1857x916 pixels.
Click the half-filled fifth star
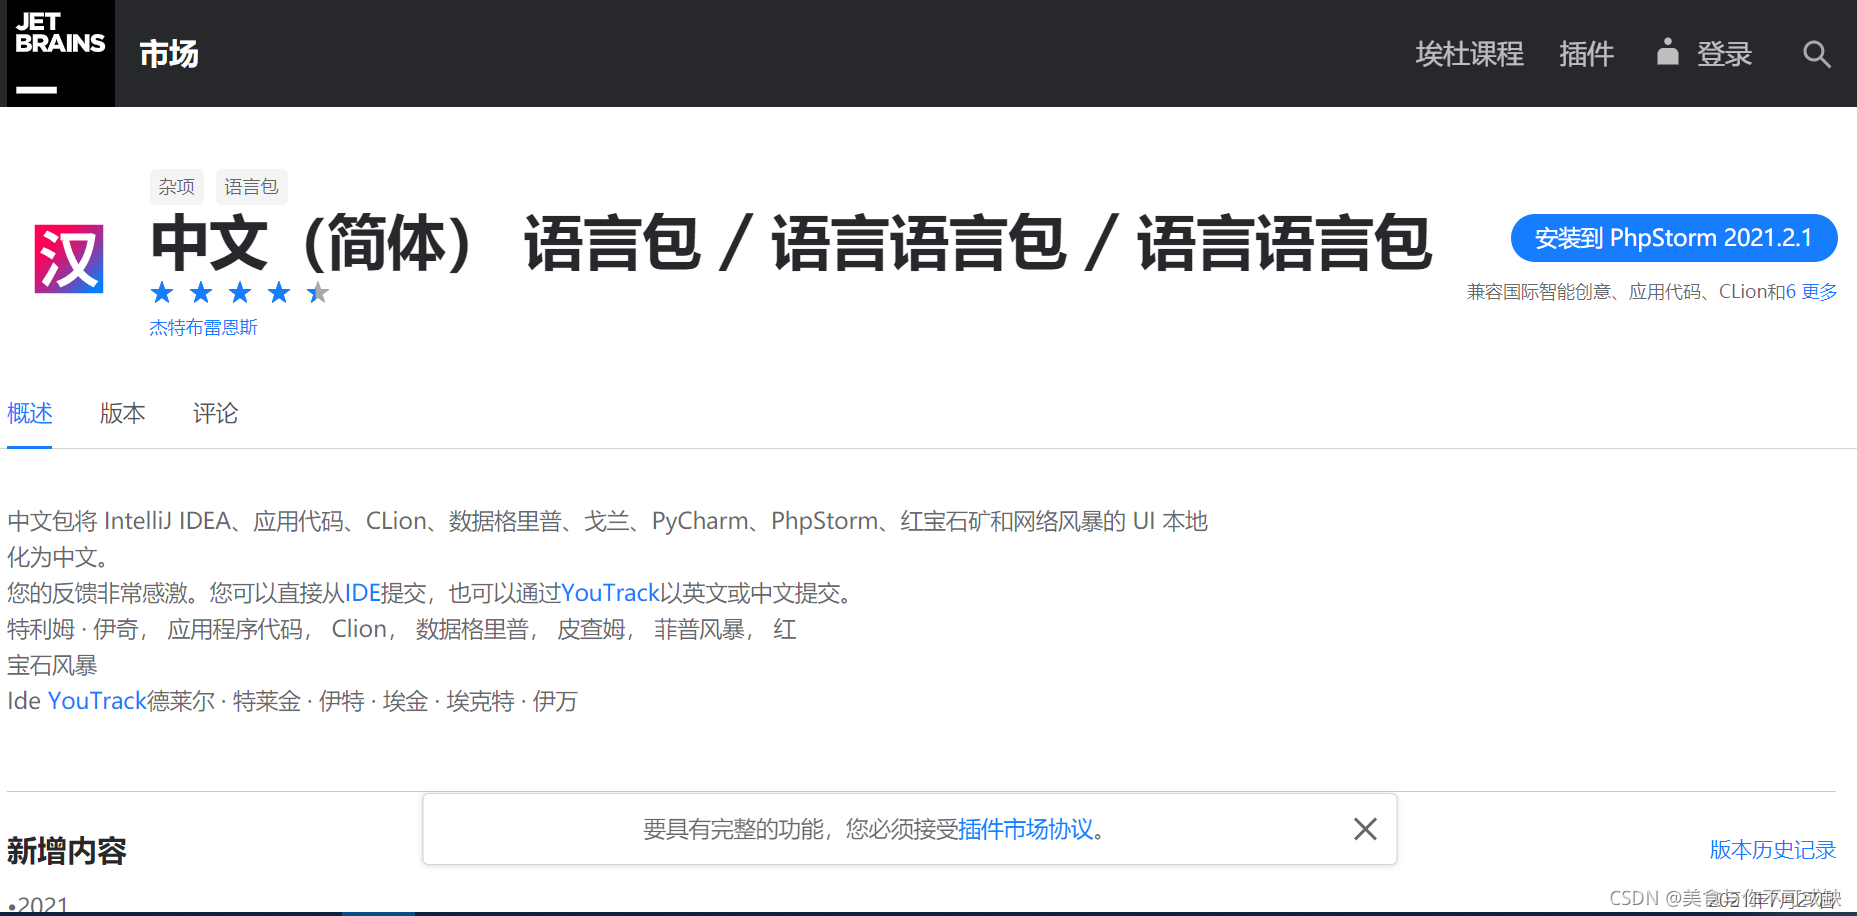[x=318, y=292]
